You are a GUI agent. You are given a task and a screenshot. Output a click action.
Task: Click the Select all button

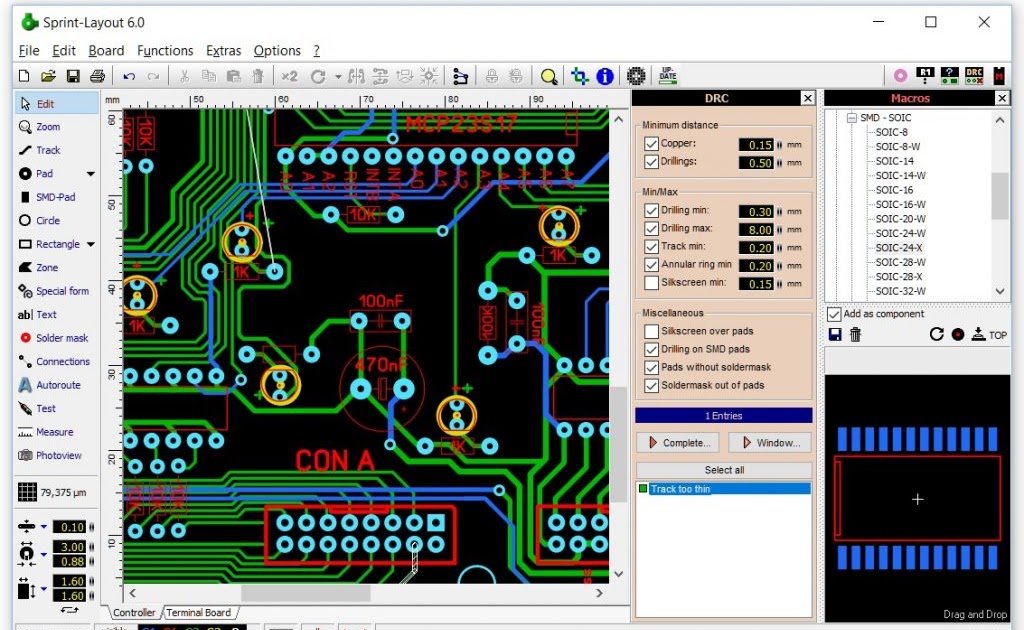tap(724, 470)
